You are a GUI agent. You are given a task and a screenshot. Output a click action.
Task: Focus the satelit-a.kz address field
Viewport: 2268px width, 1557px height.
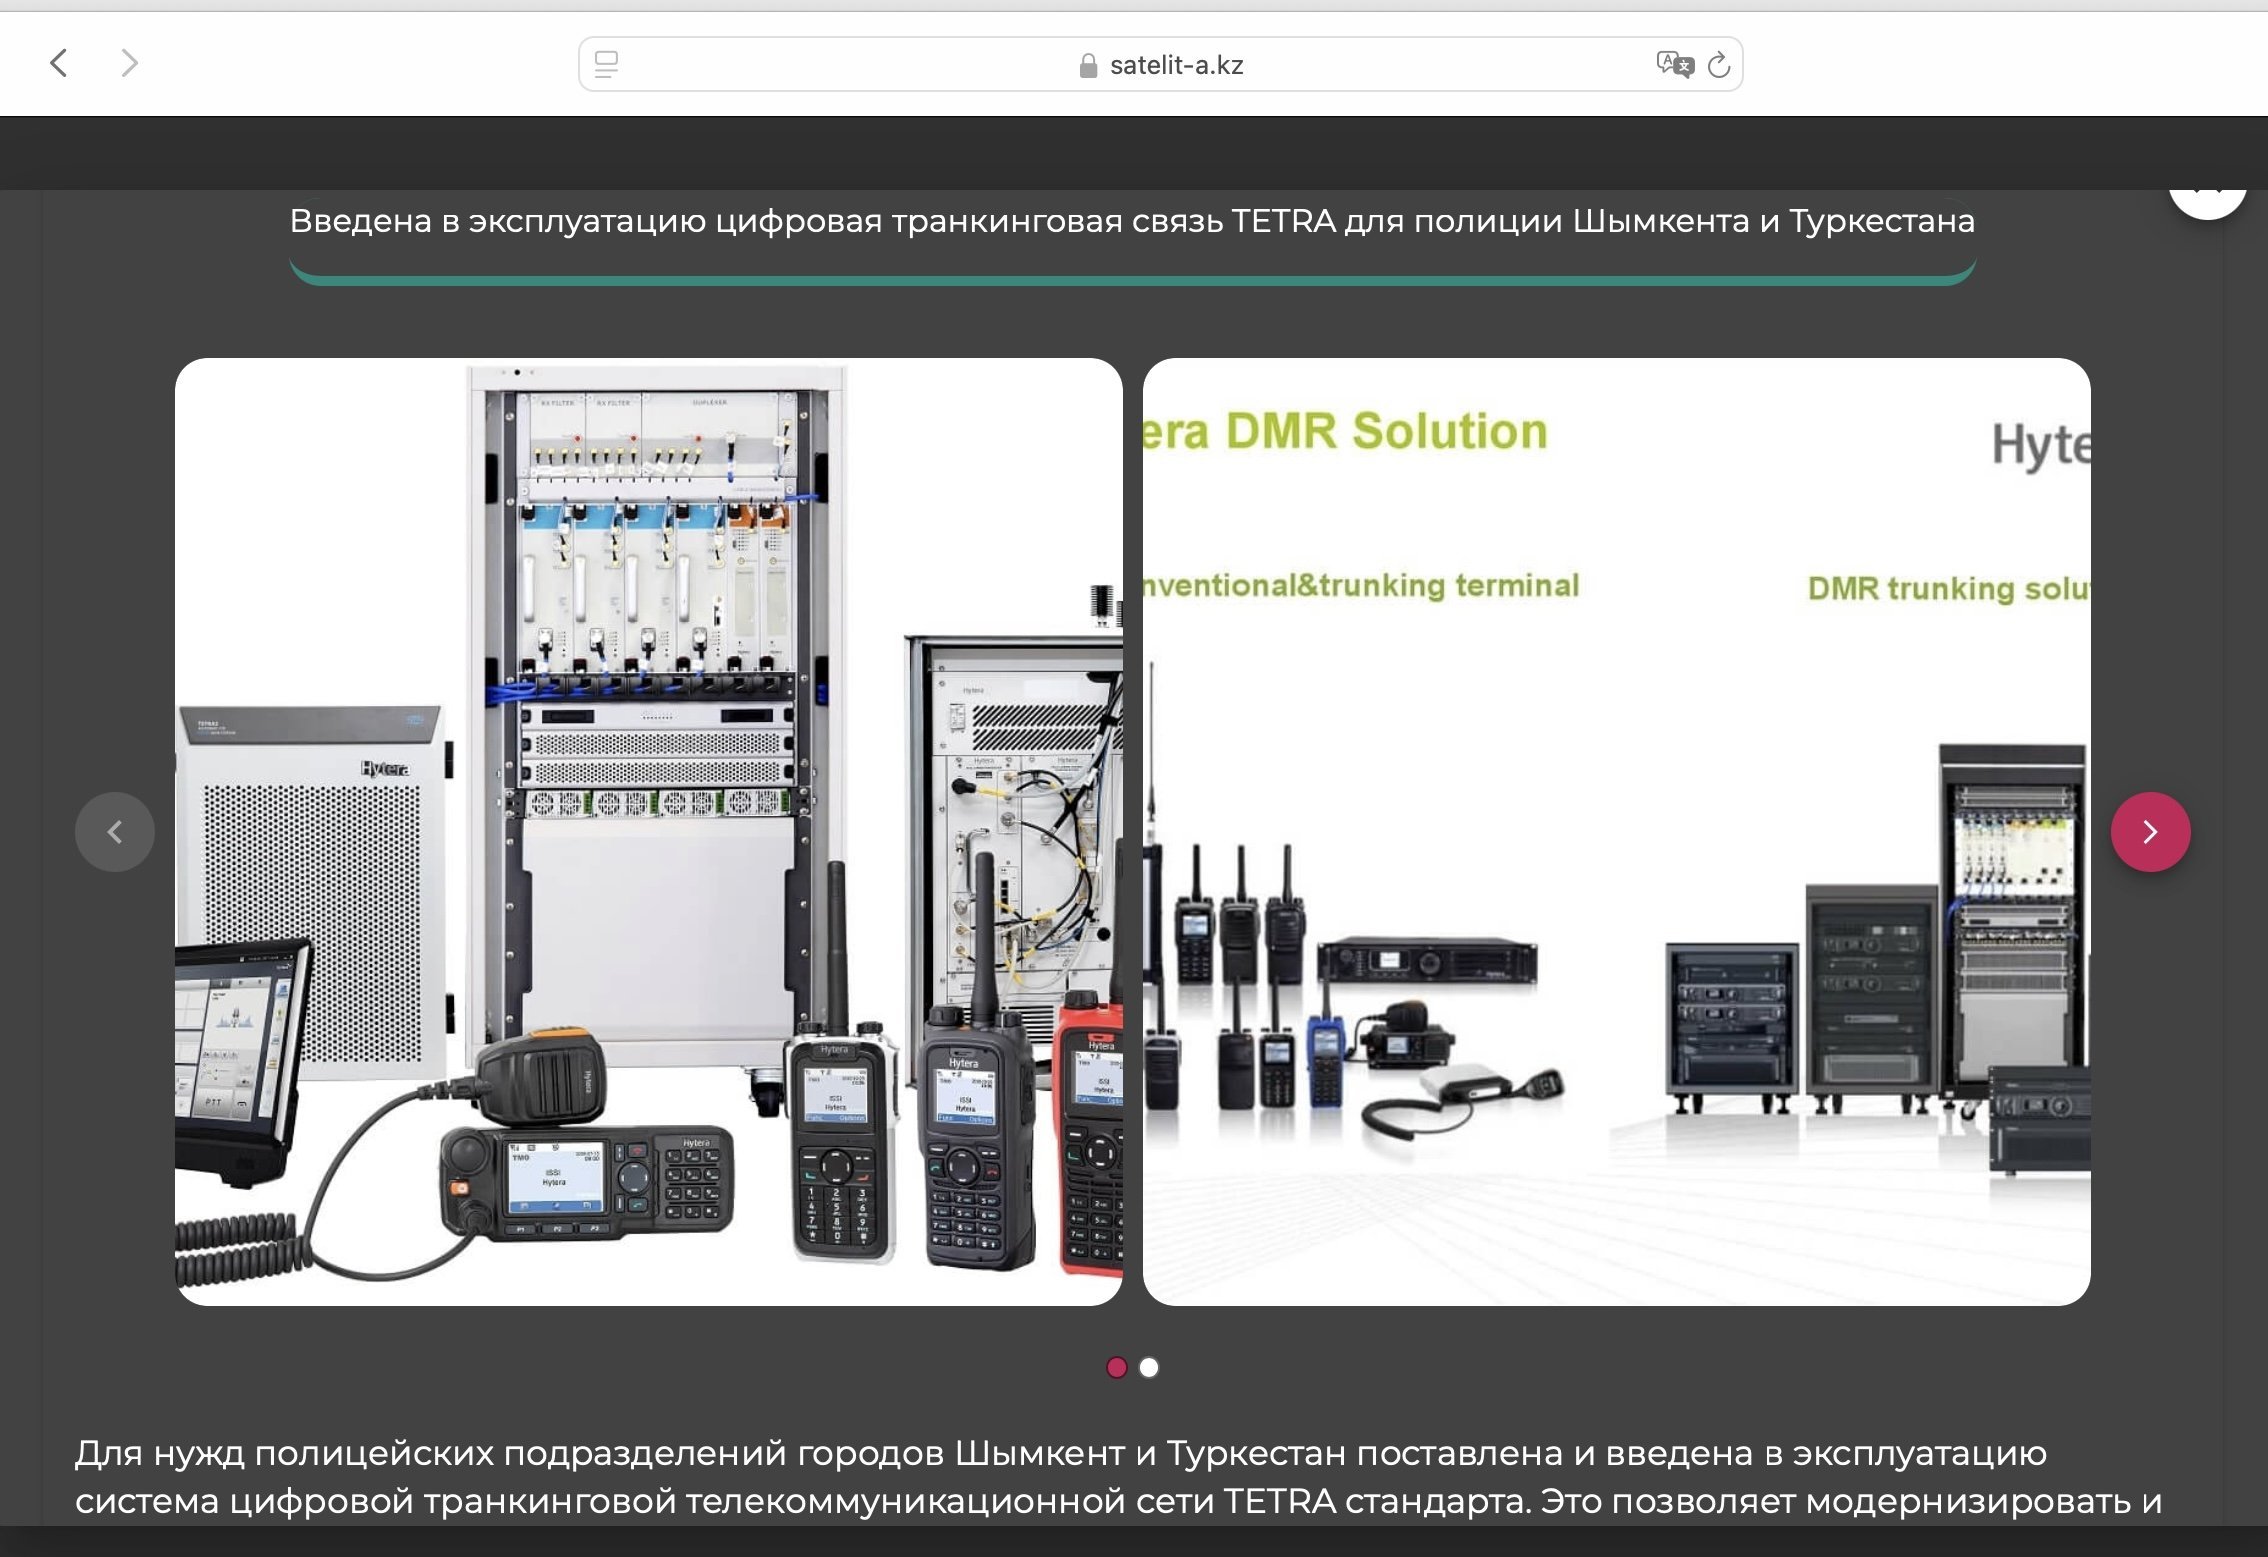[1160, 65]
